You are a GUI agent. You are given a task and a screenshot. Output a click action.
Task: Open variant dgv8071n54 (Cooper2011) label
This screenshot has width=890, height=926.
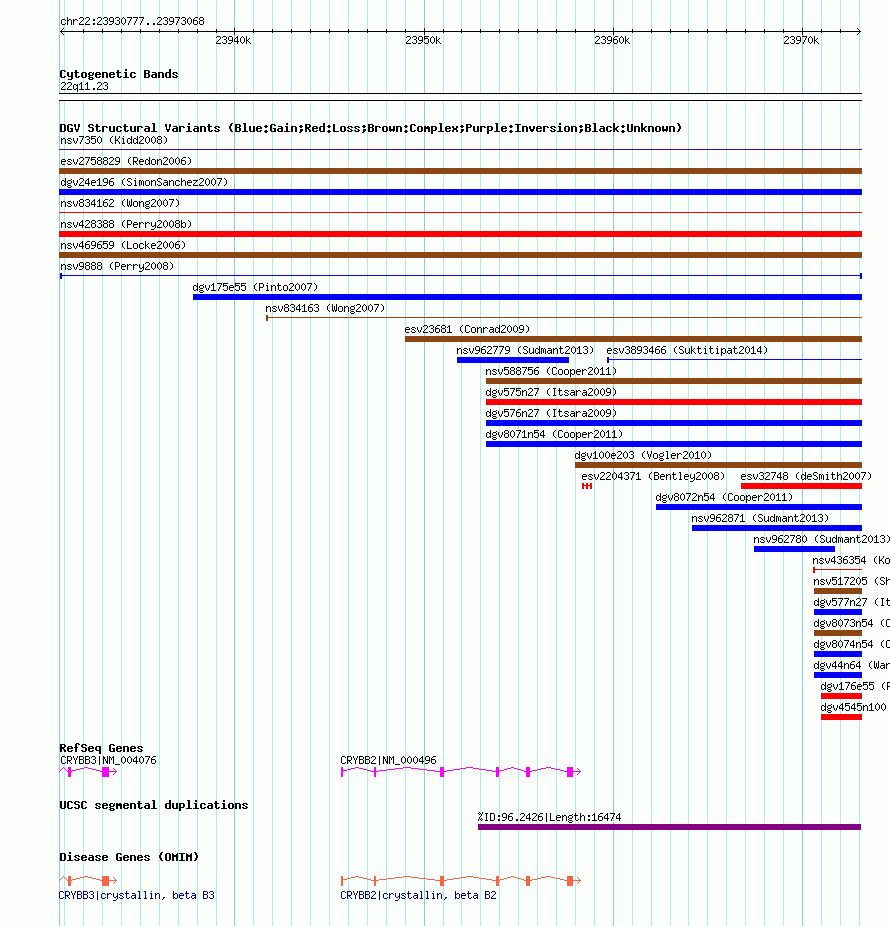(554, 434)
